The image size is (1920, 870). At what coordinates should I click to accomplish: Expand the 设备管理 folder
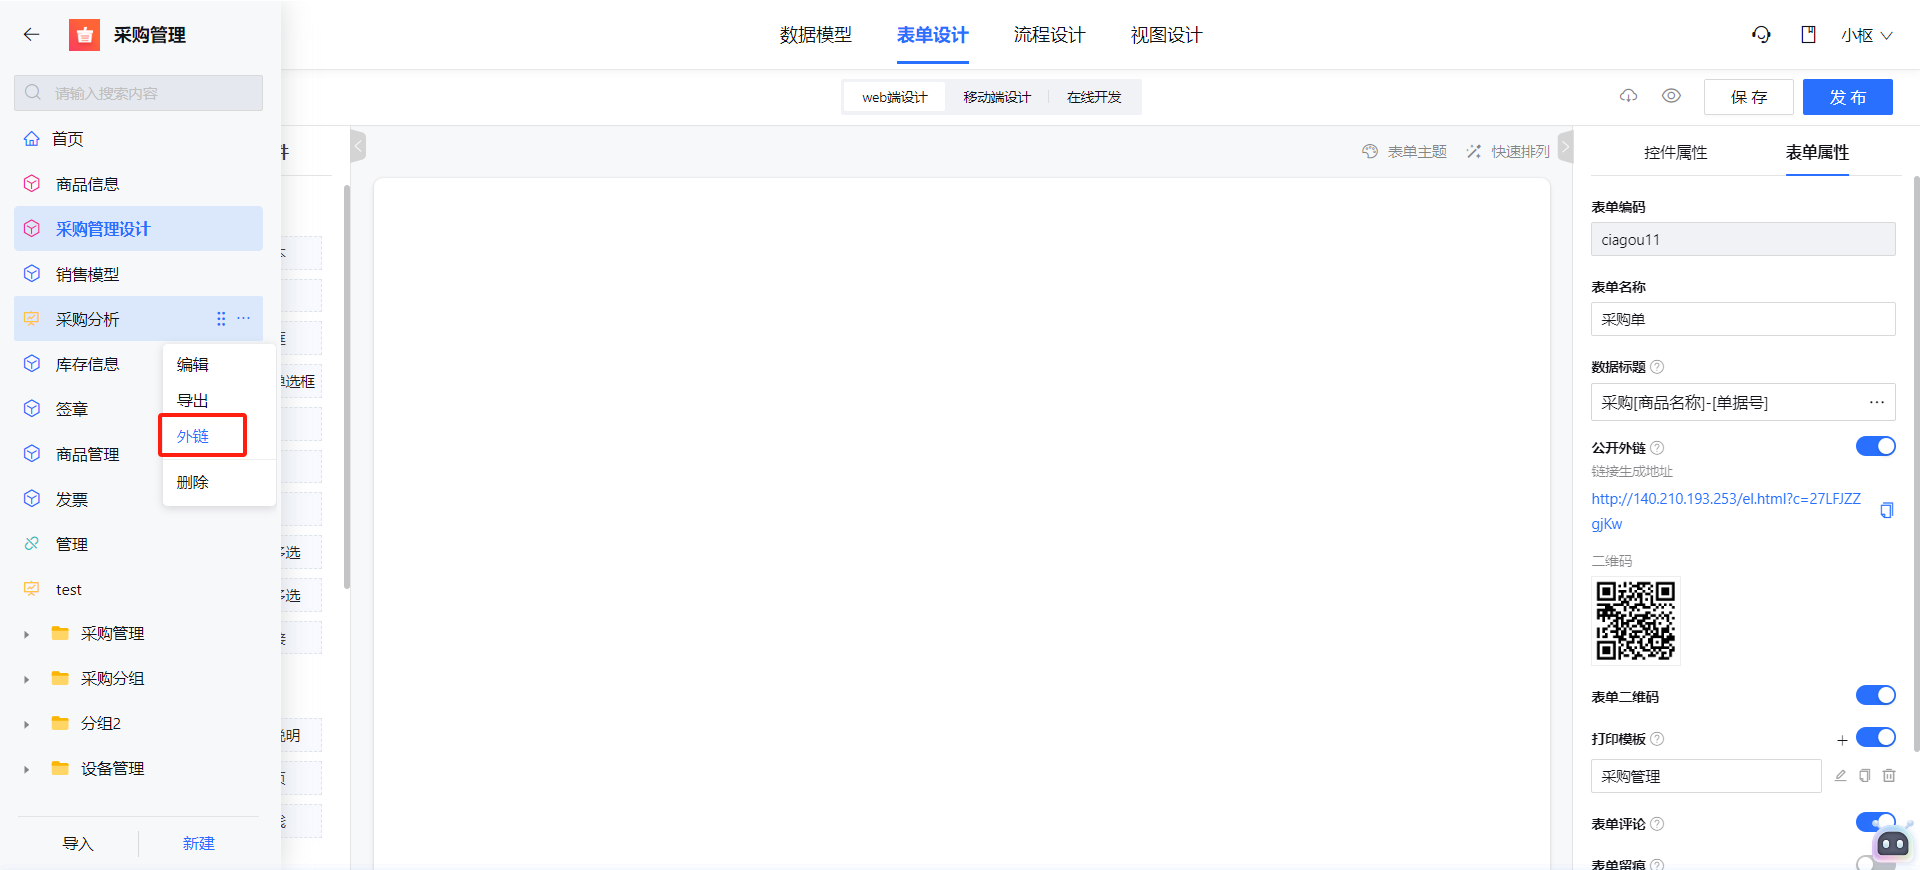coord(26,769)
